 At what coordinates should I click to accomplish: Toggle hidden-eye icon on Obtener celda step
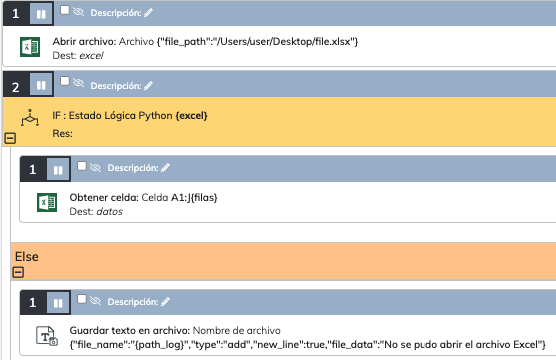coord(95,167)
